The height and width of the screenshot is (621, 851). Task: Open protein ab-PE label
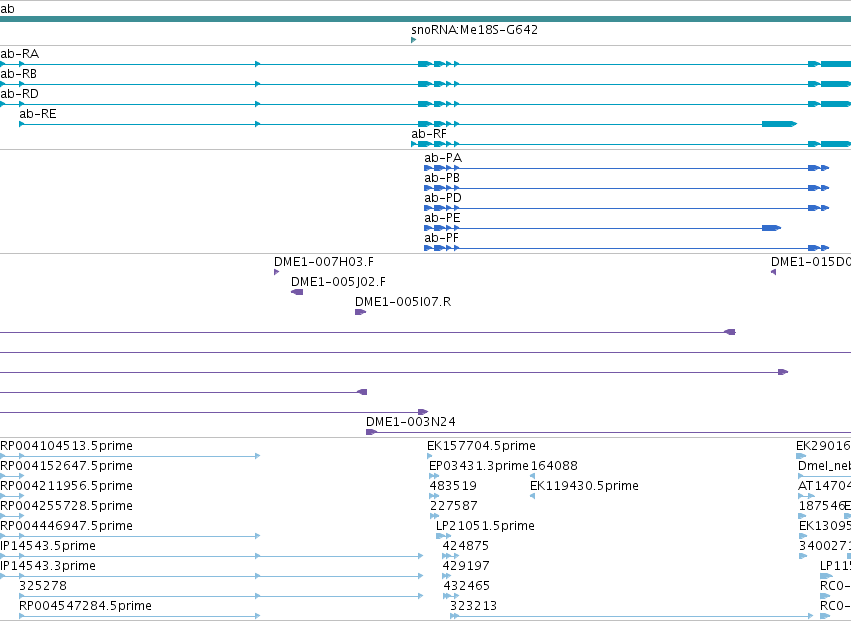pyautogui.click(x=442, y=218)
